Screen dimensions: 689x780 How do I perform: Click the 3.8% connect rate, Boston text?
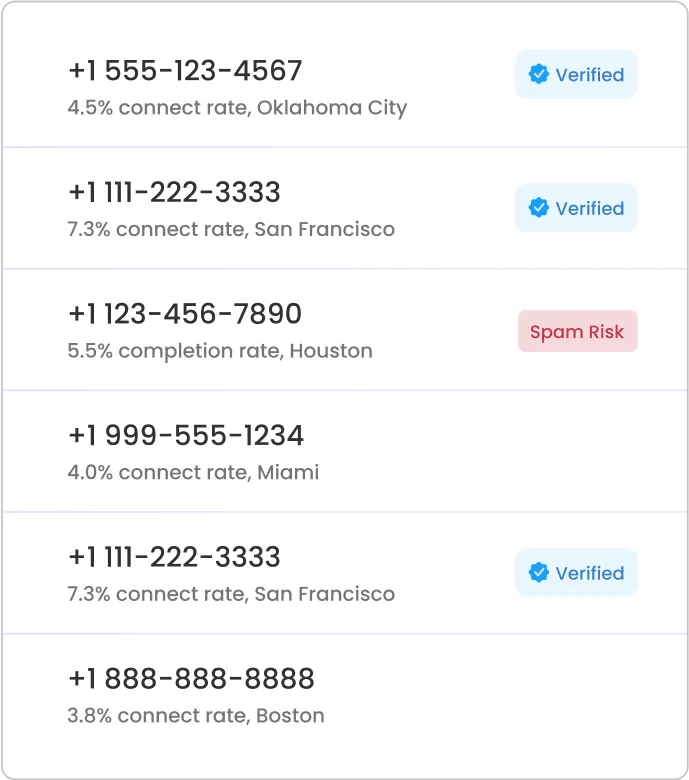196,715
